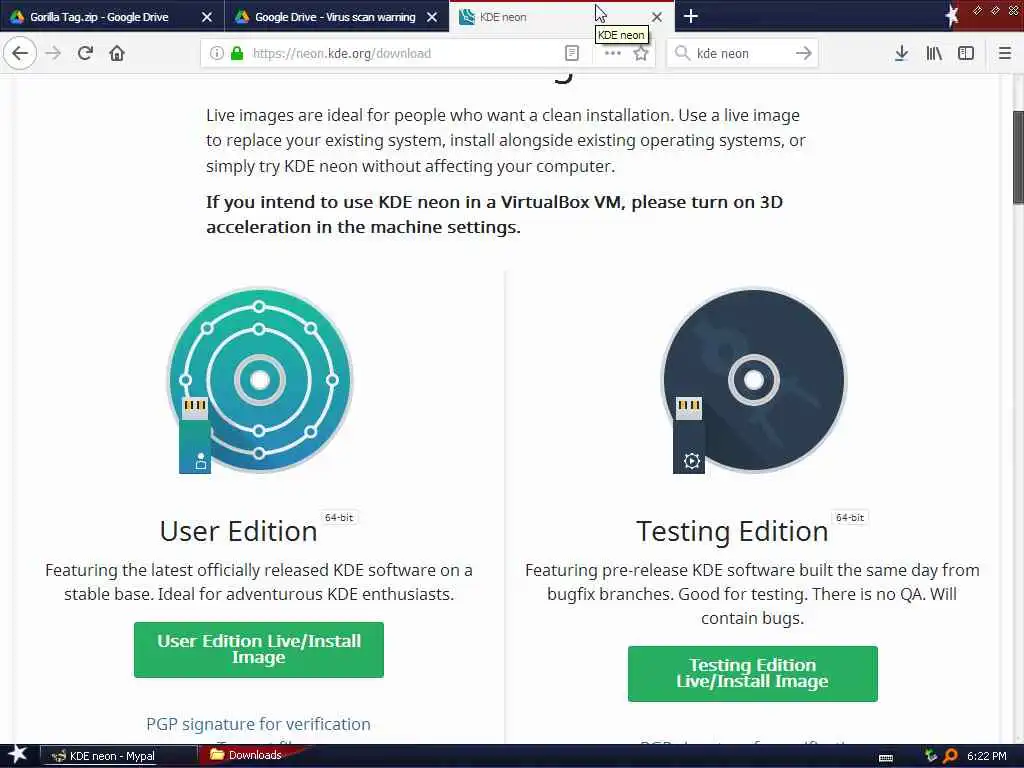Click the Testing Edition heading
The width and height of the screenshot is (1024, 768).
(x=732, y=531)
